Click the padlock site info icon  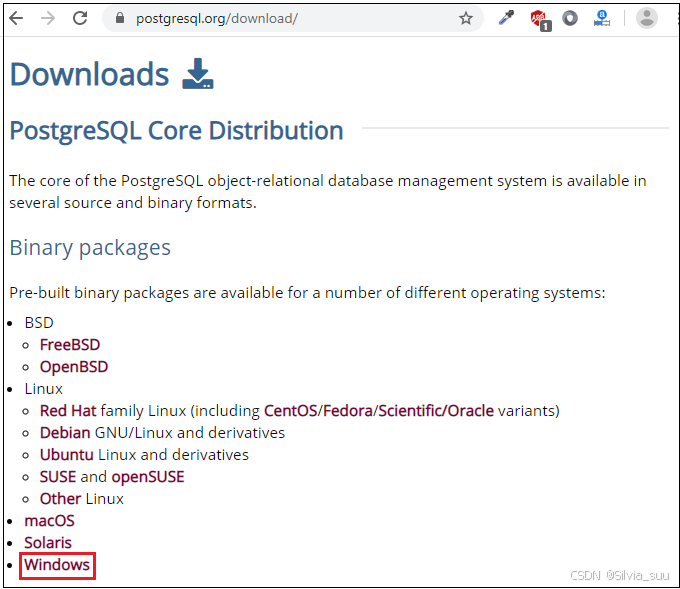[120, 18]
